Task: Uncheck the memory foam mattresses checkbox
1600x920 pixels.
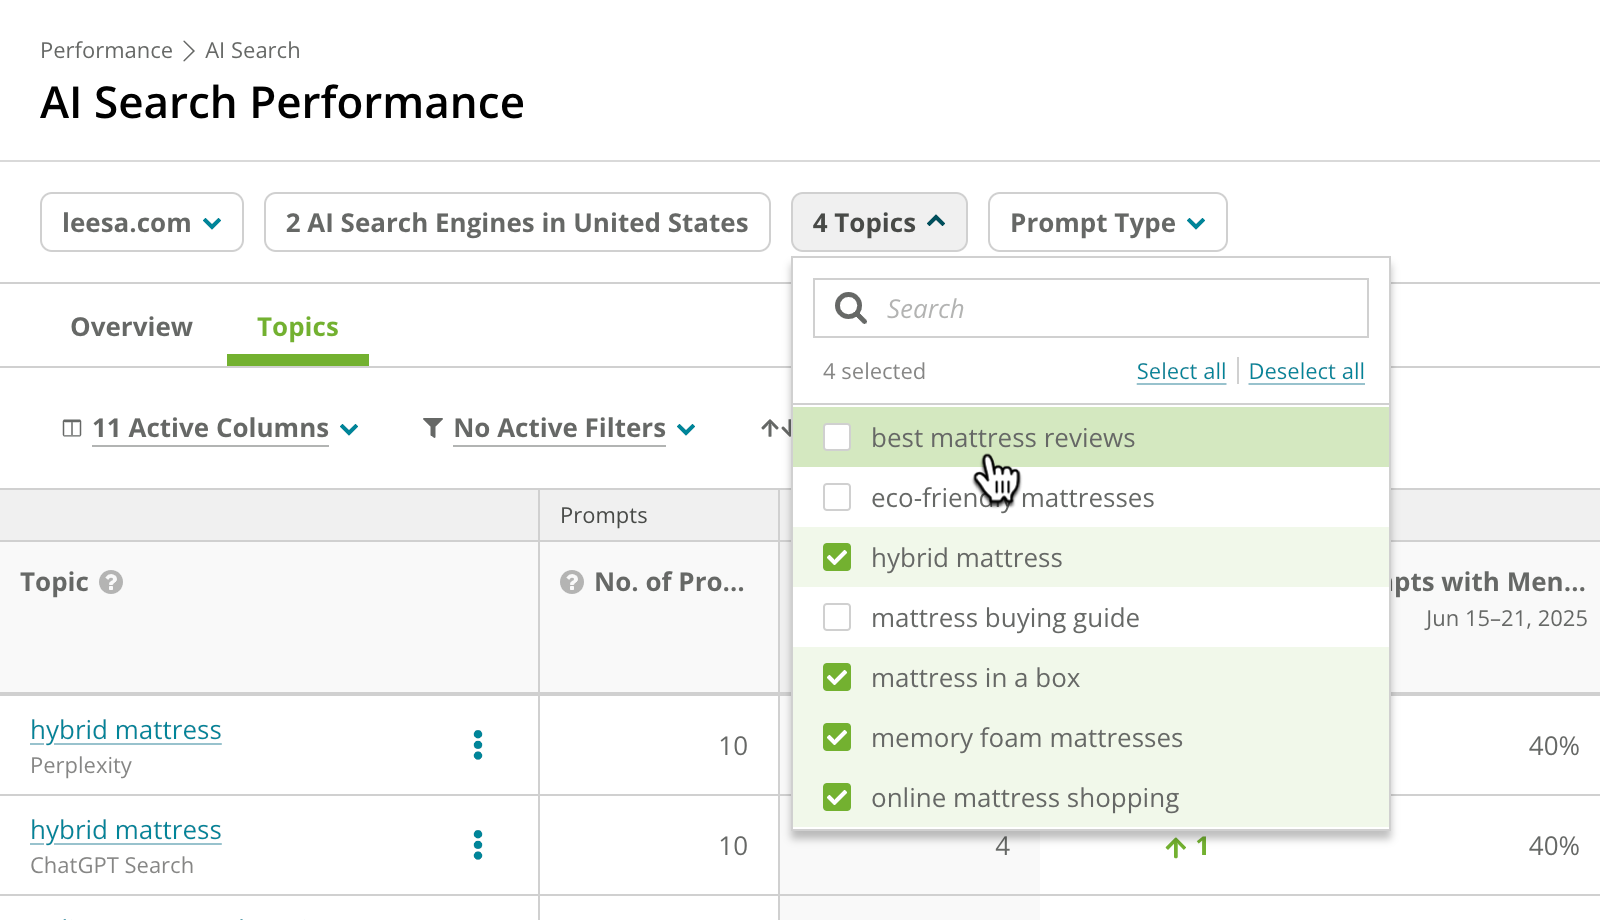Action: pos(837,737)
